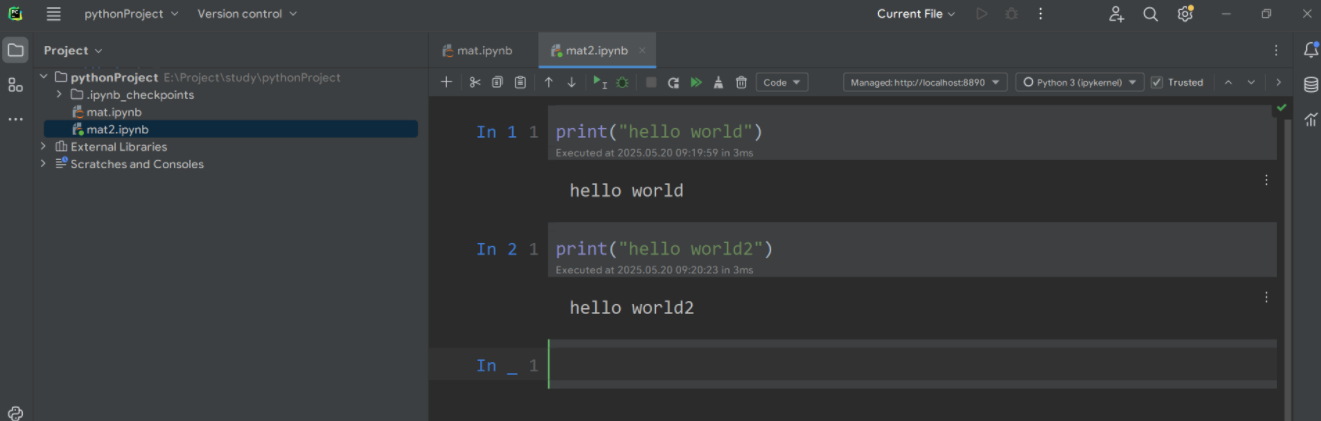Image resolution: width=1321 pixels, height=421 pixels.
Task: Open the Current File run configuration dropdown
Action: pos(916,14)
